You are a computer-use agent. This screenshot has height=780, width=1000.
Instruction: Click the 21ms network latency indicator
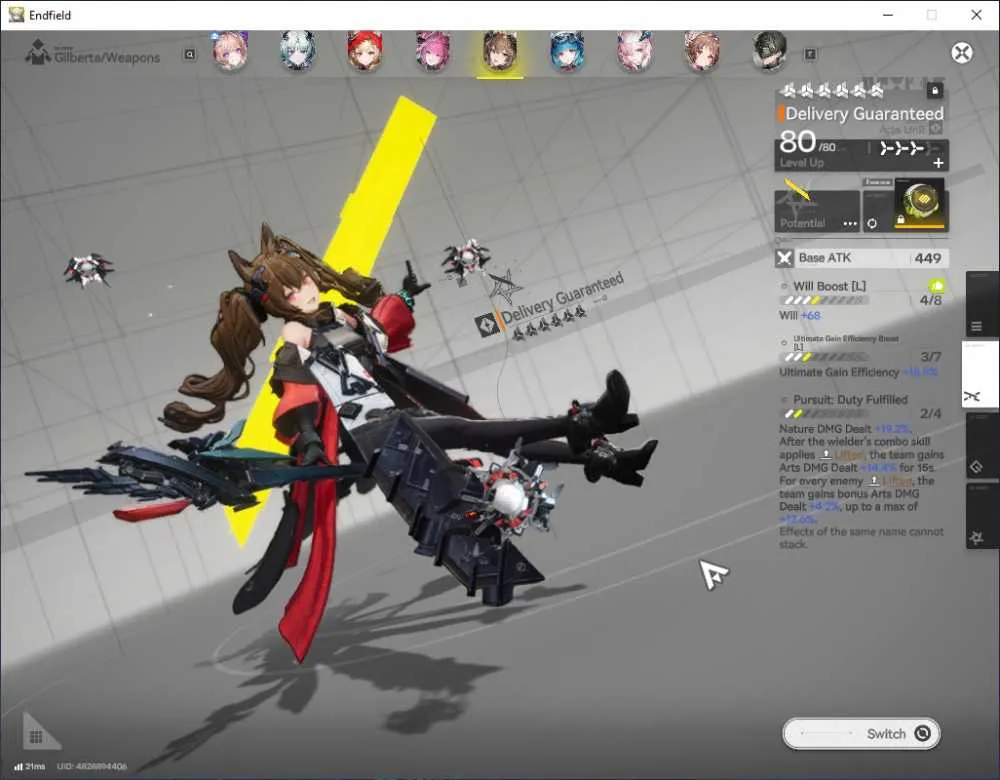pos(29,766)
